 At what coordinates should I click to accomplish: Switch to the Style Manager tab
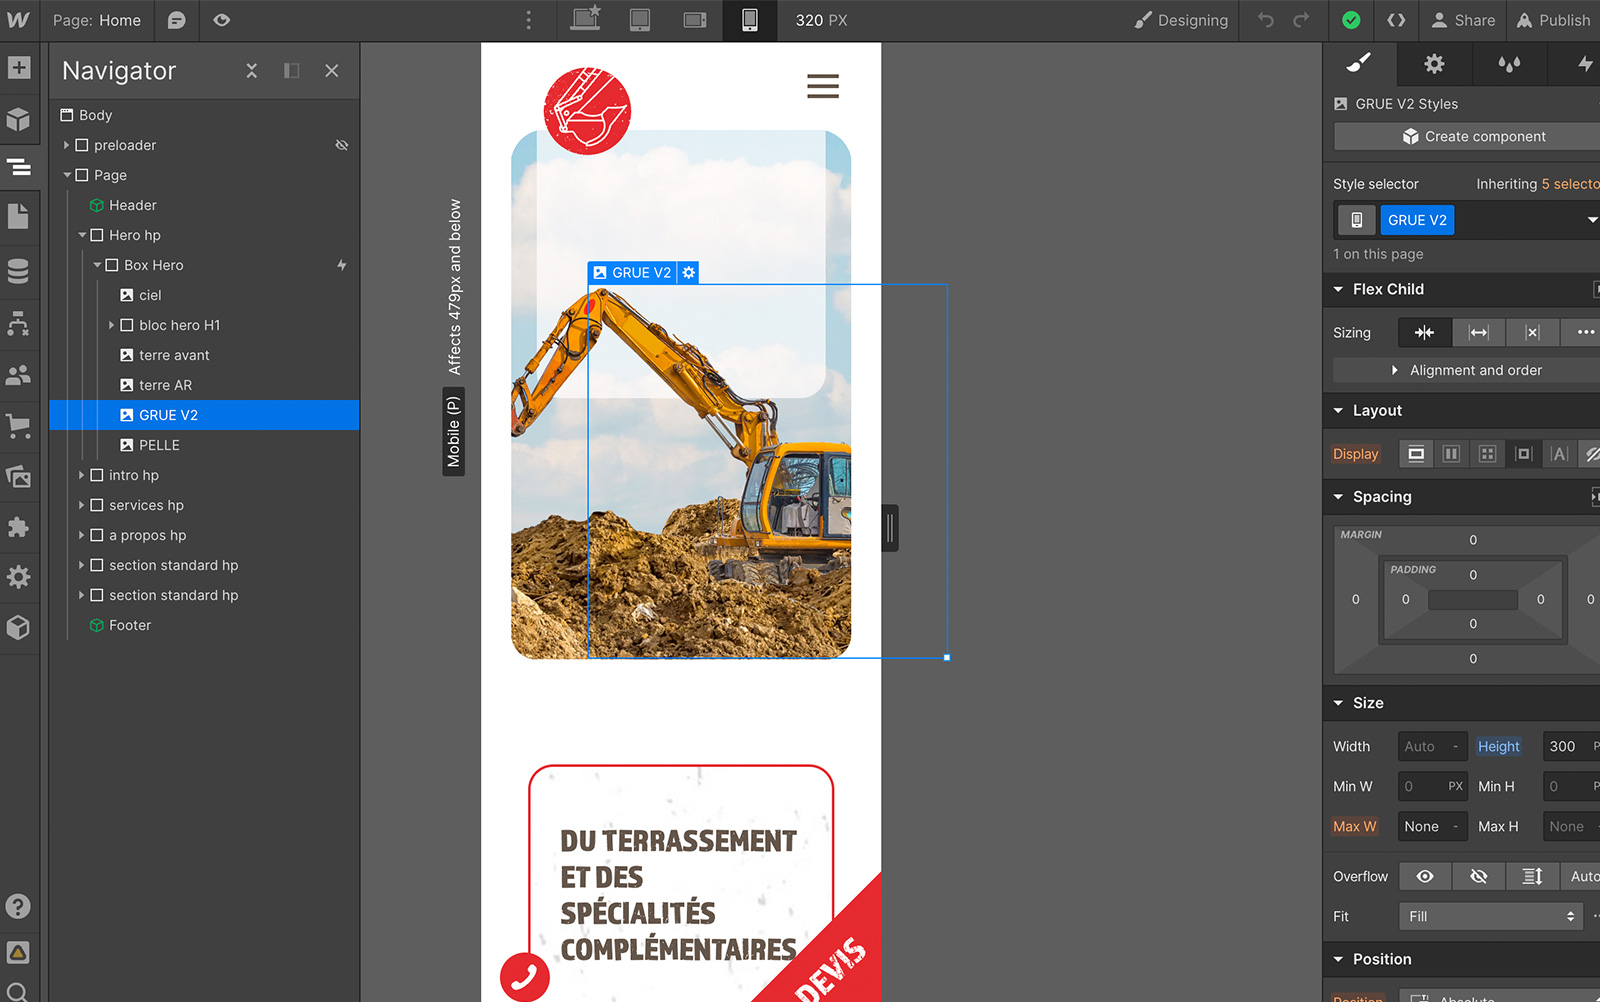coord(1509,64)
